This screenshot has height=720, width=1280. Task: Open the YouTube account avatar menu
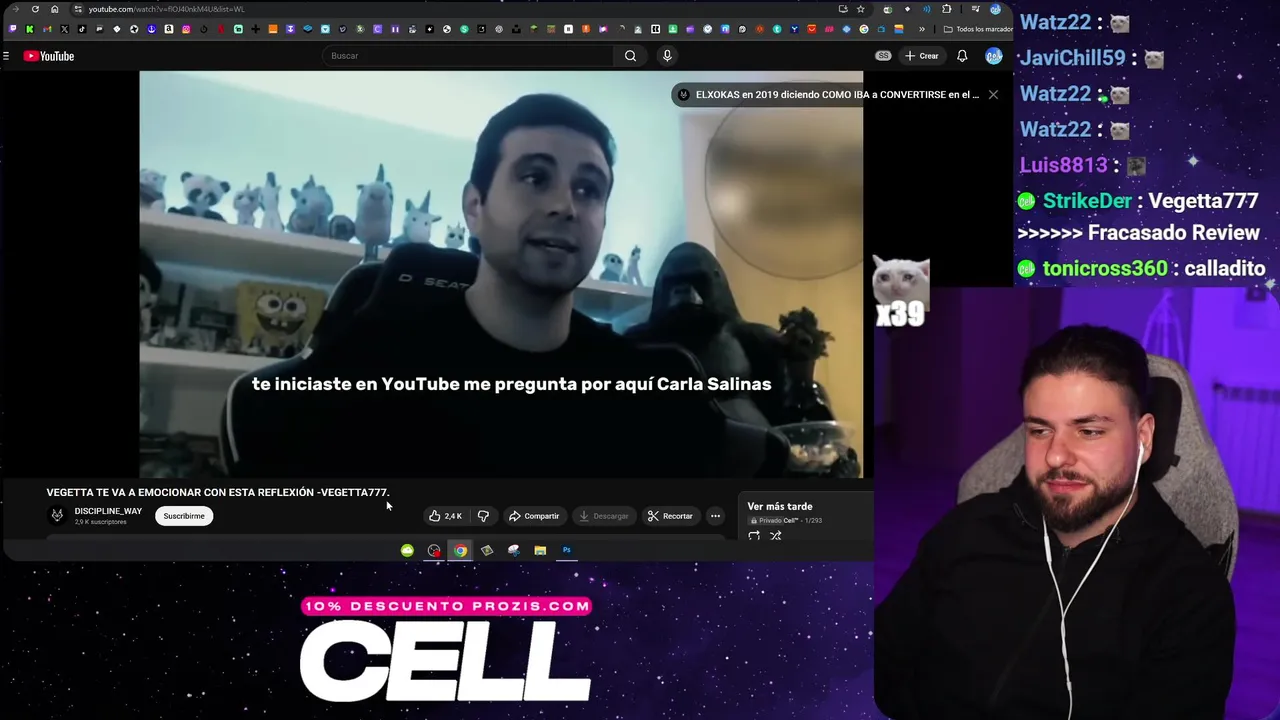click(994, 56)
